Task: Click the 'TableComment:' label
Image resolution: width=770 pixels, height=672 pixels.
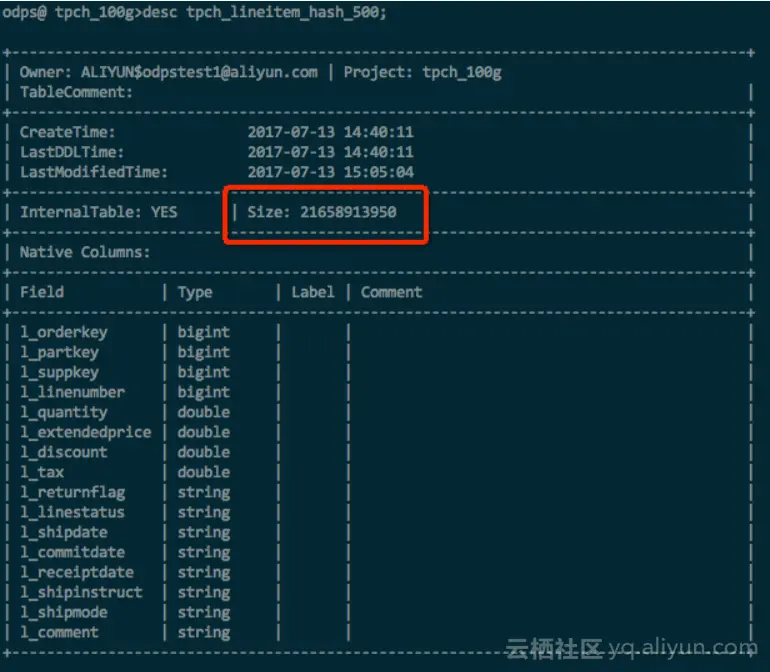Action: (x=76, y=92)
